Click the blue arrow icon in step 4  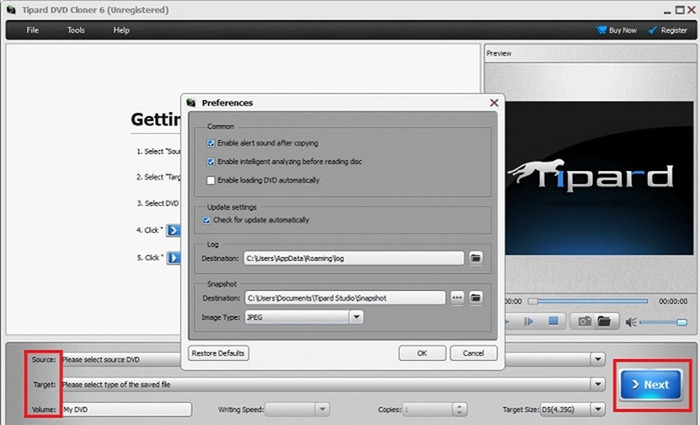pos(173,230)
